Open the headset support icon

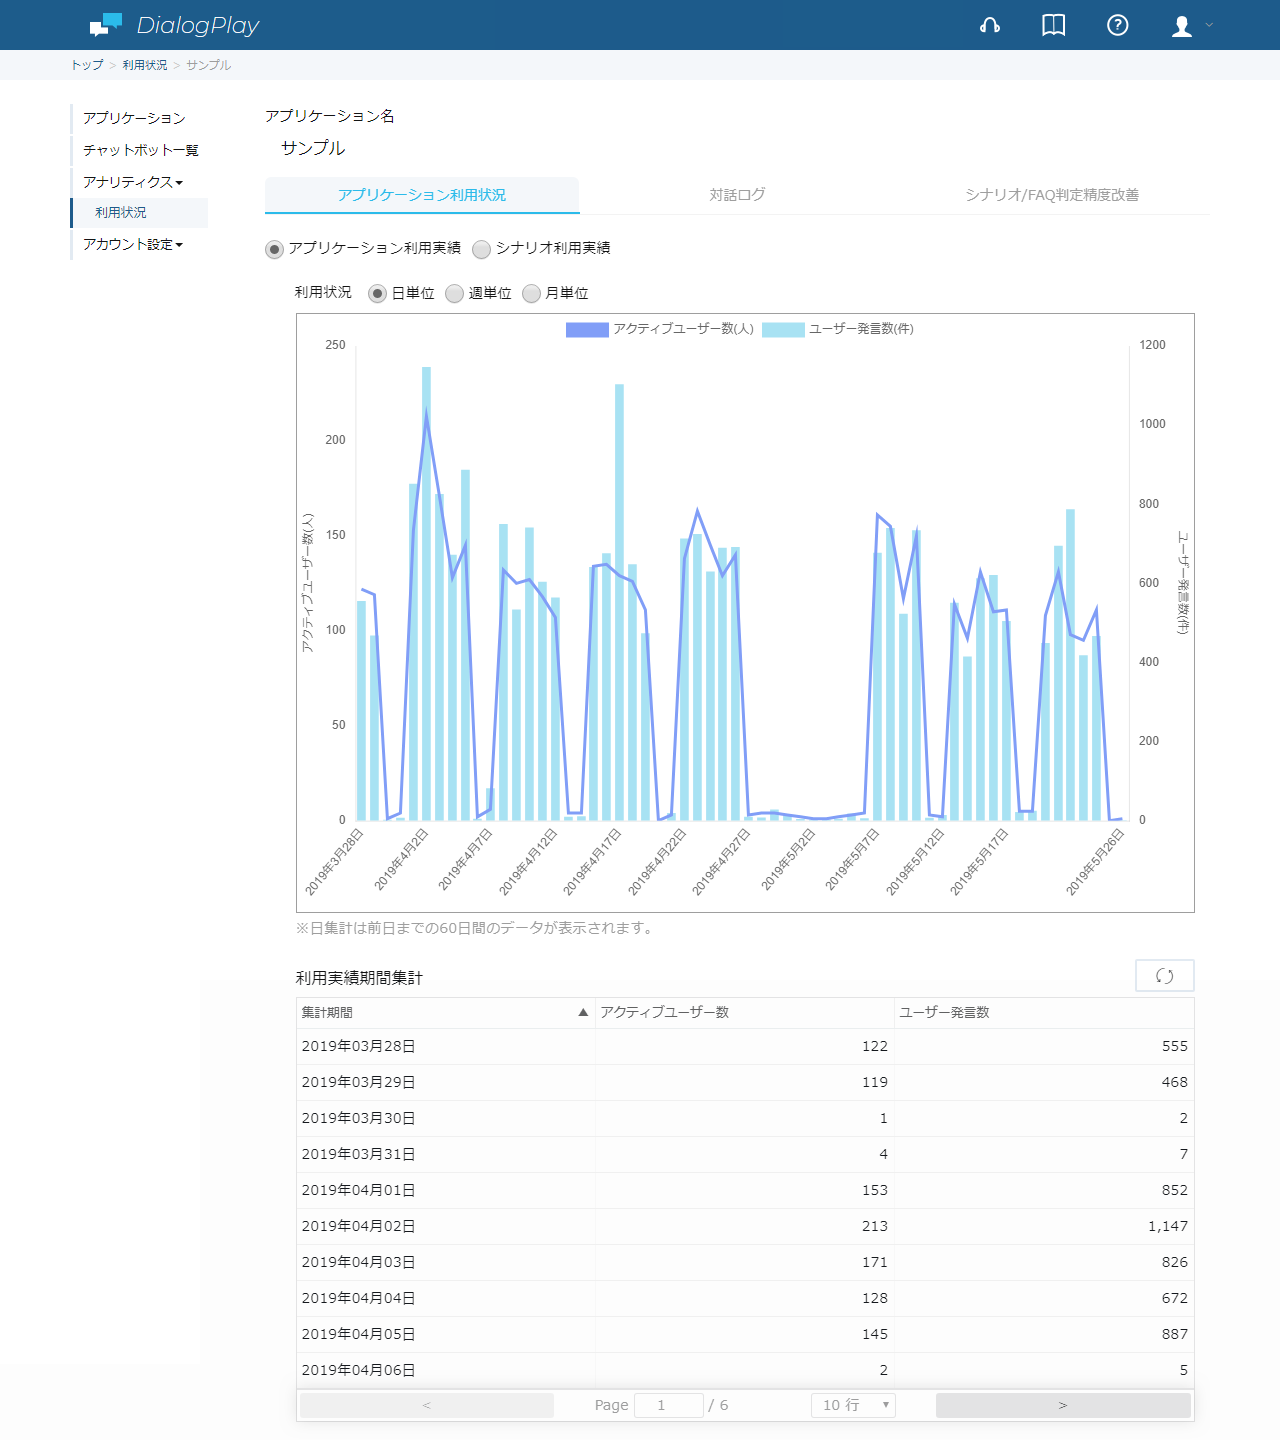tap(990, 25)
